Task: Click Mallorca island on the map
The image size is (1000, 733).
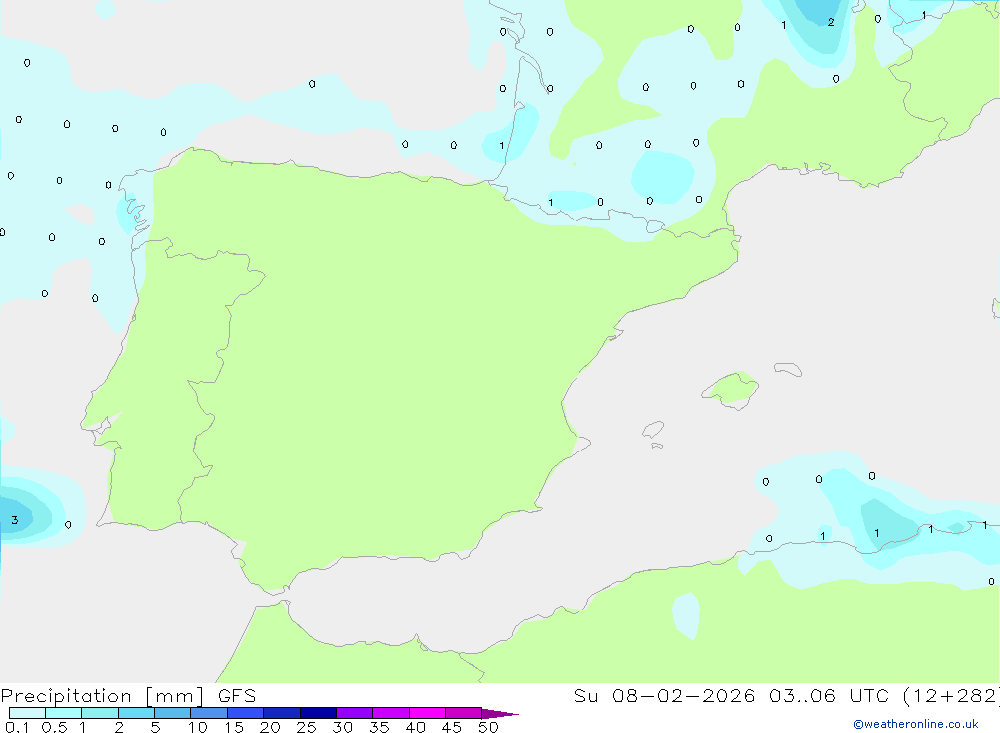Action: (731, 389)
